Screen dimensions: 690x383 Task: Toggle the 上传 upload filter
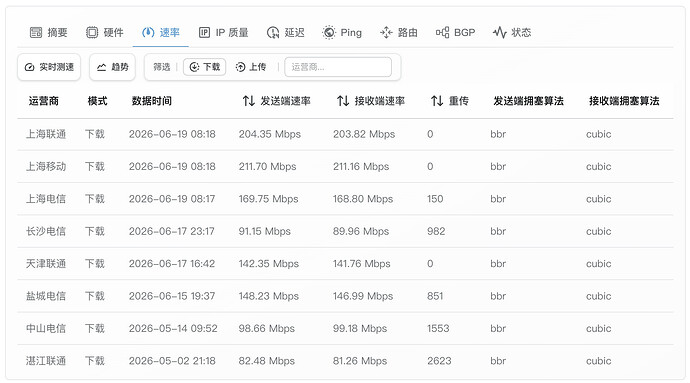coord(251,67)
